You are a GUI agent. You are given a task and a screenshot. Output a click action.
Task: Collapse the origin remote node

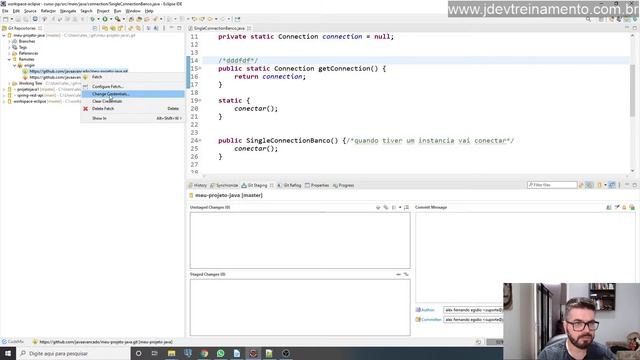coord(14,65)
